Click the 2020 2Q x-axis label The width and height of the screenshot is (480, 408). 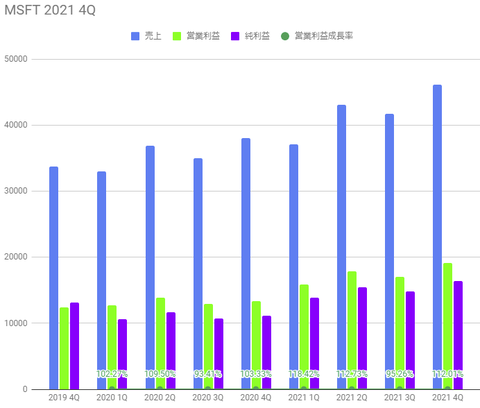160,398
